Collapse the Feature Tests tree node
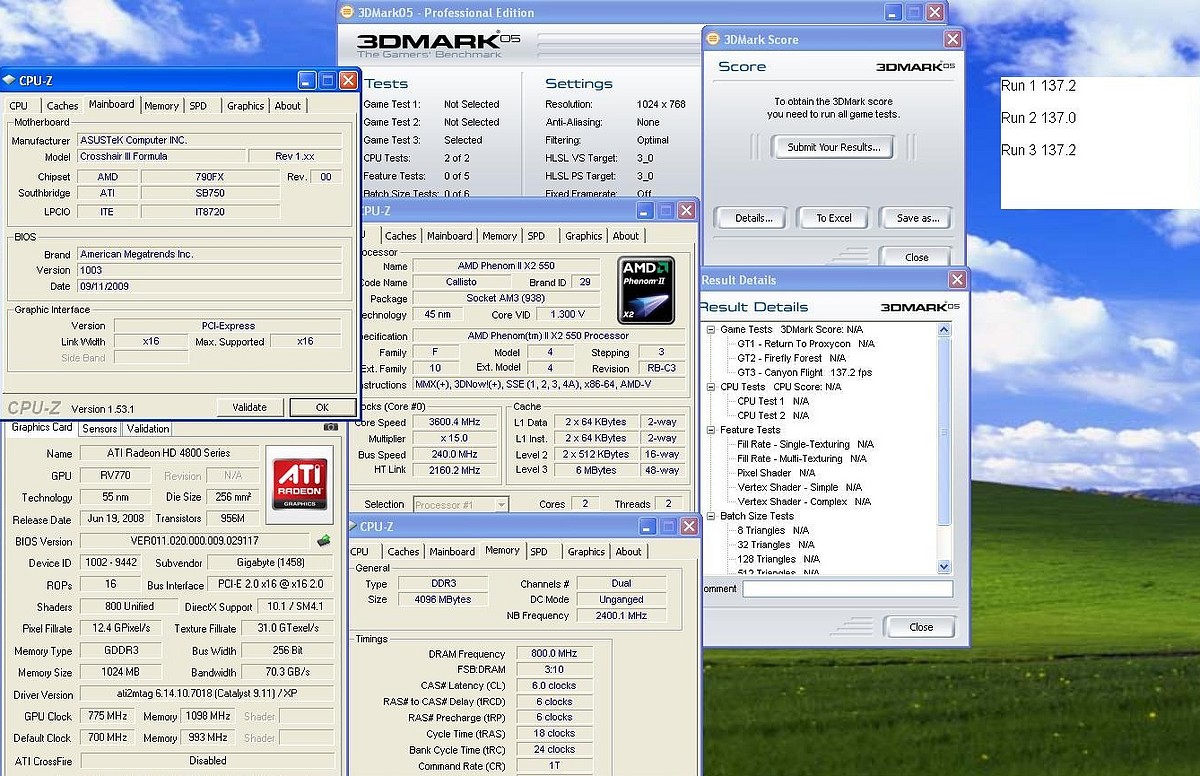Viewport: 1200px width, 776px height. pyautogui.click(x=711, y=430)
